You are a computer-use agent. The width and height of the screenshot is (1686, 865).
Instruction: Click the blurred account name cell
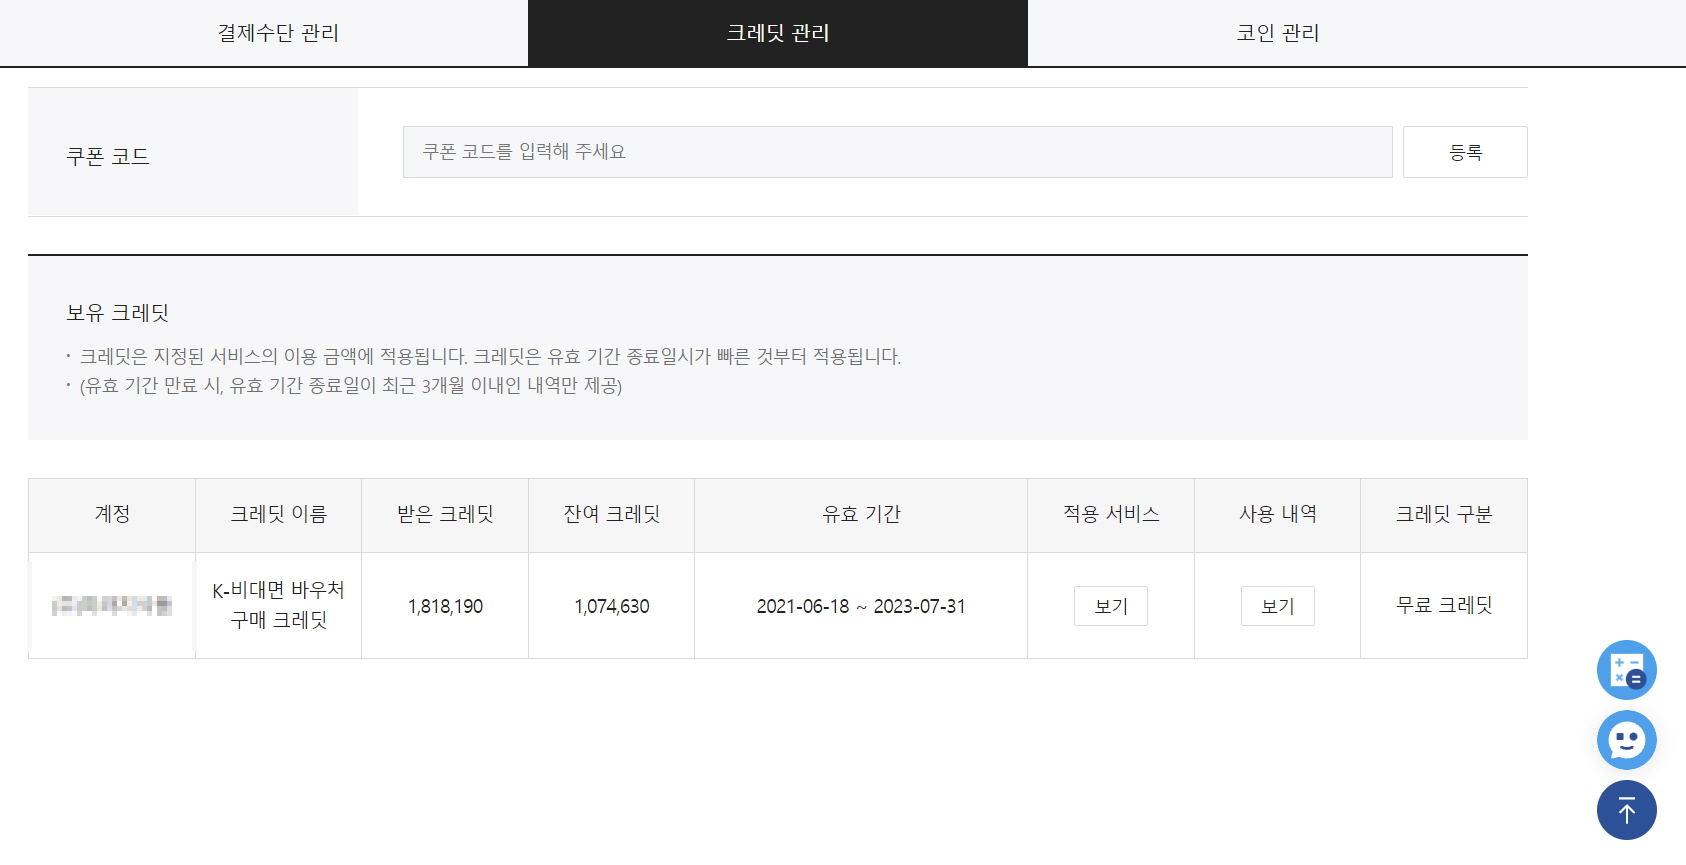point(112,605)
